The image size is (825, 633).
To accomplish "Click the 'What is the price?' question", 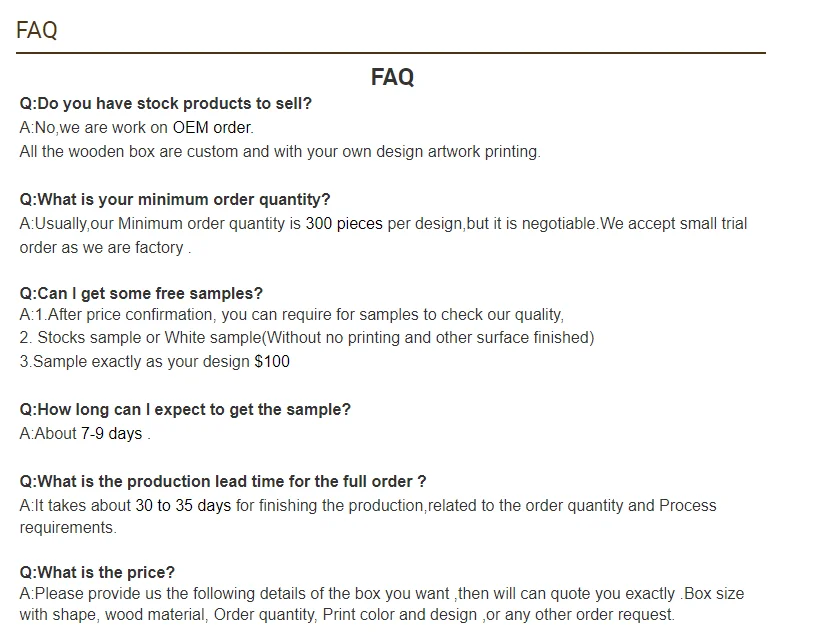I will pyautogui.click(x=97, y=572).
